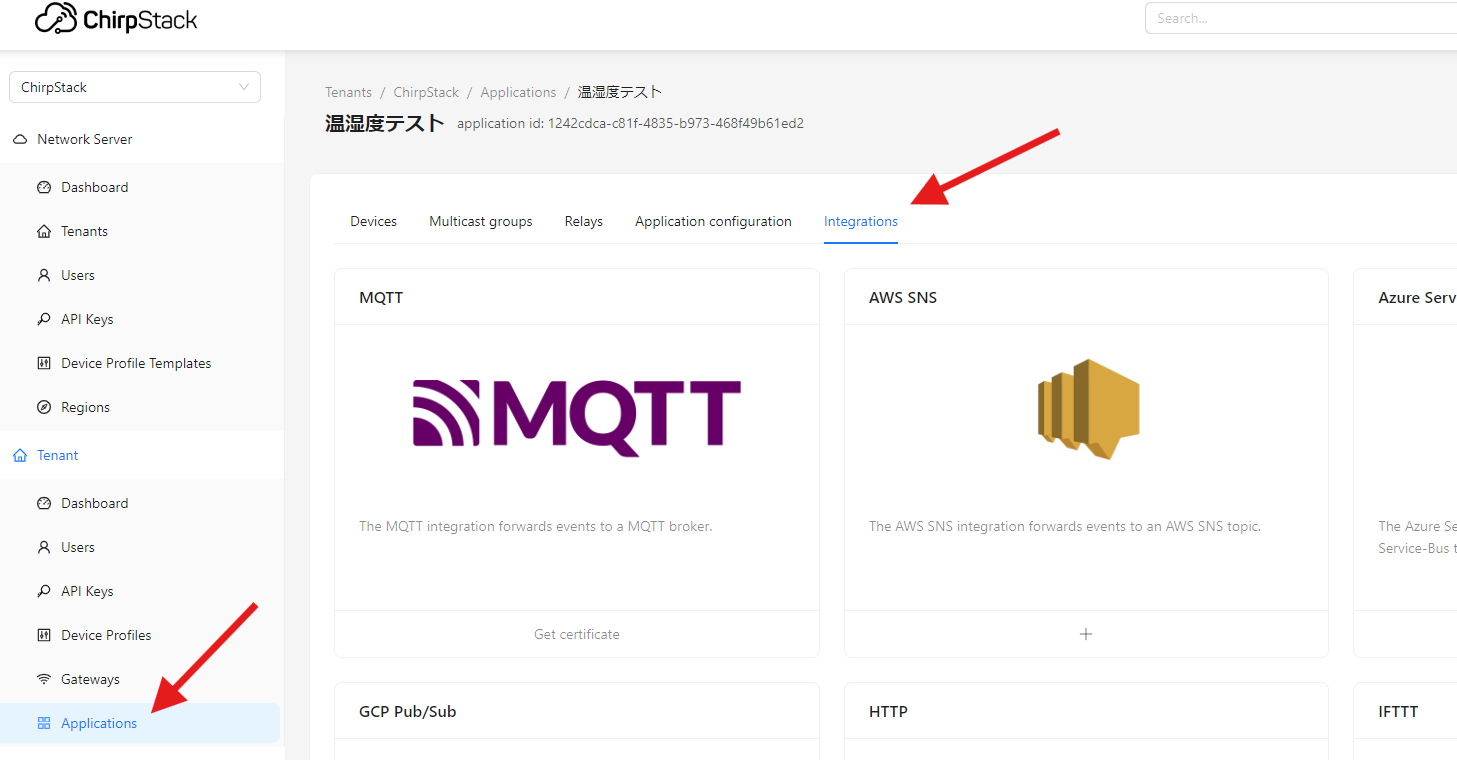This screenshot has width=1457, height=760.
Task: Click the application id text
Action: point(631,124)
